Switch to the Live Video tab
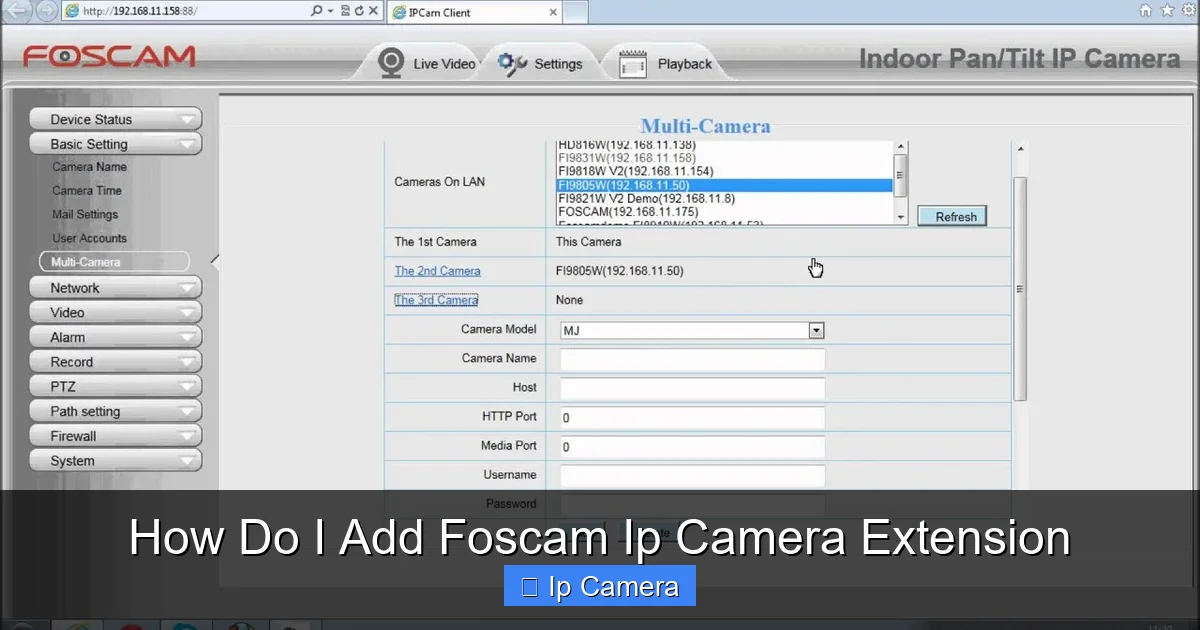The image size is (1200, 630). click(x=426, y=63)
